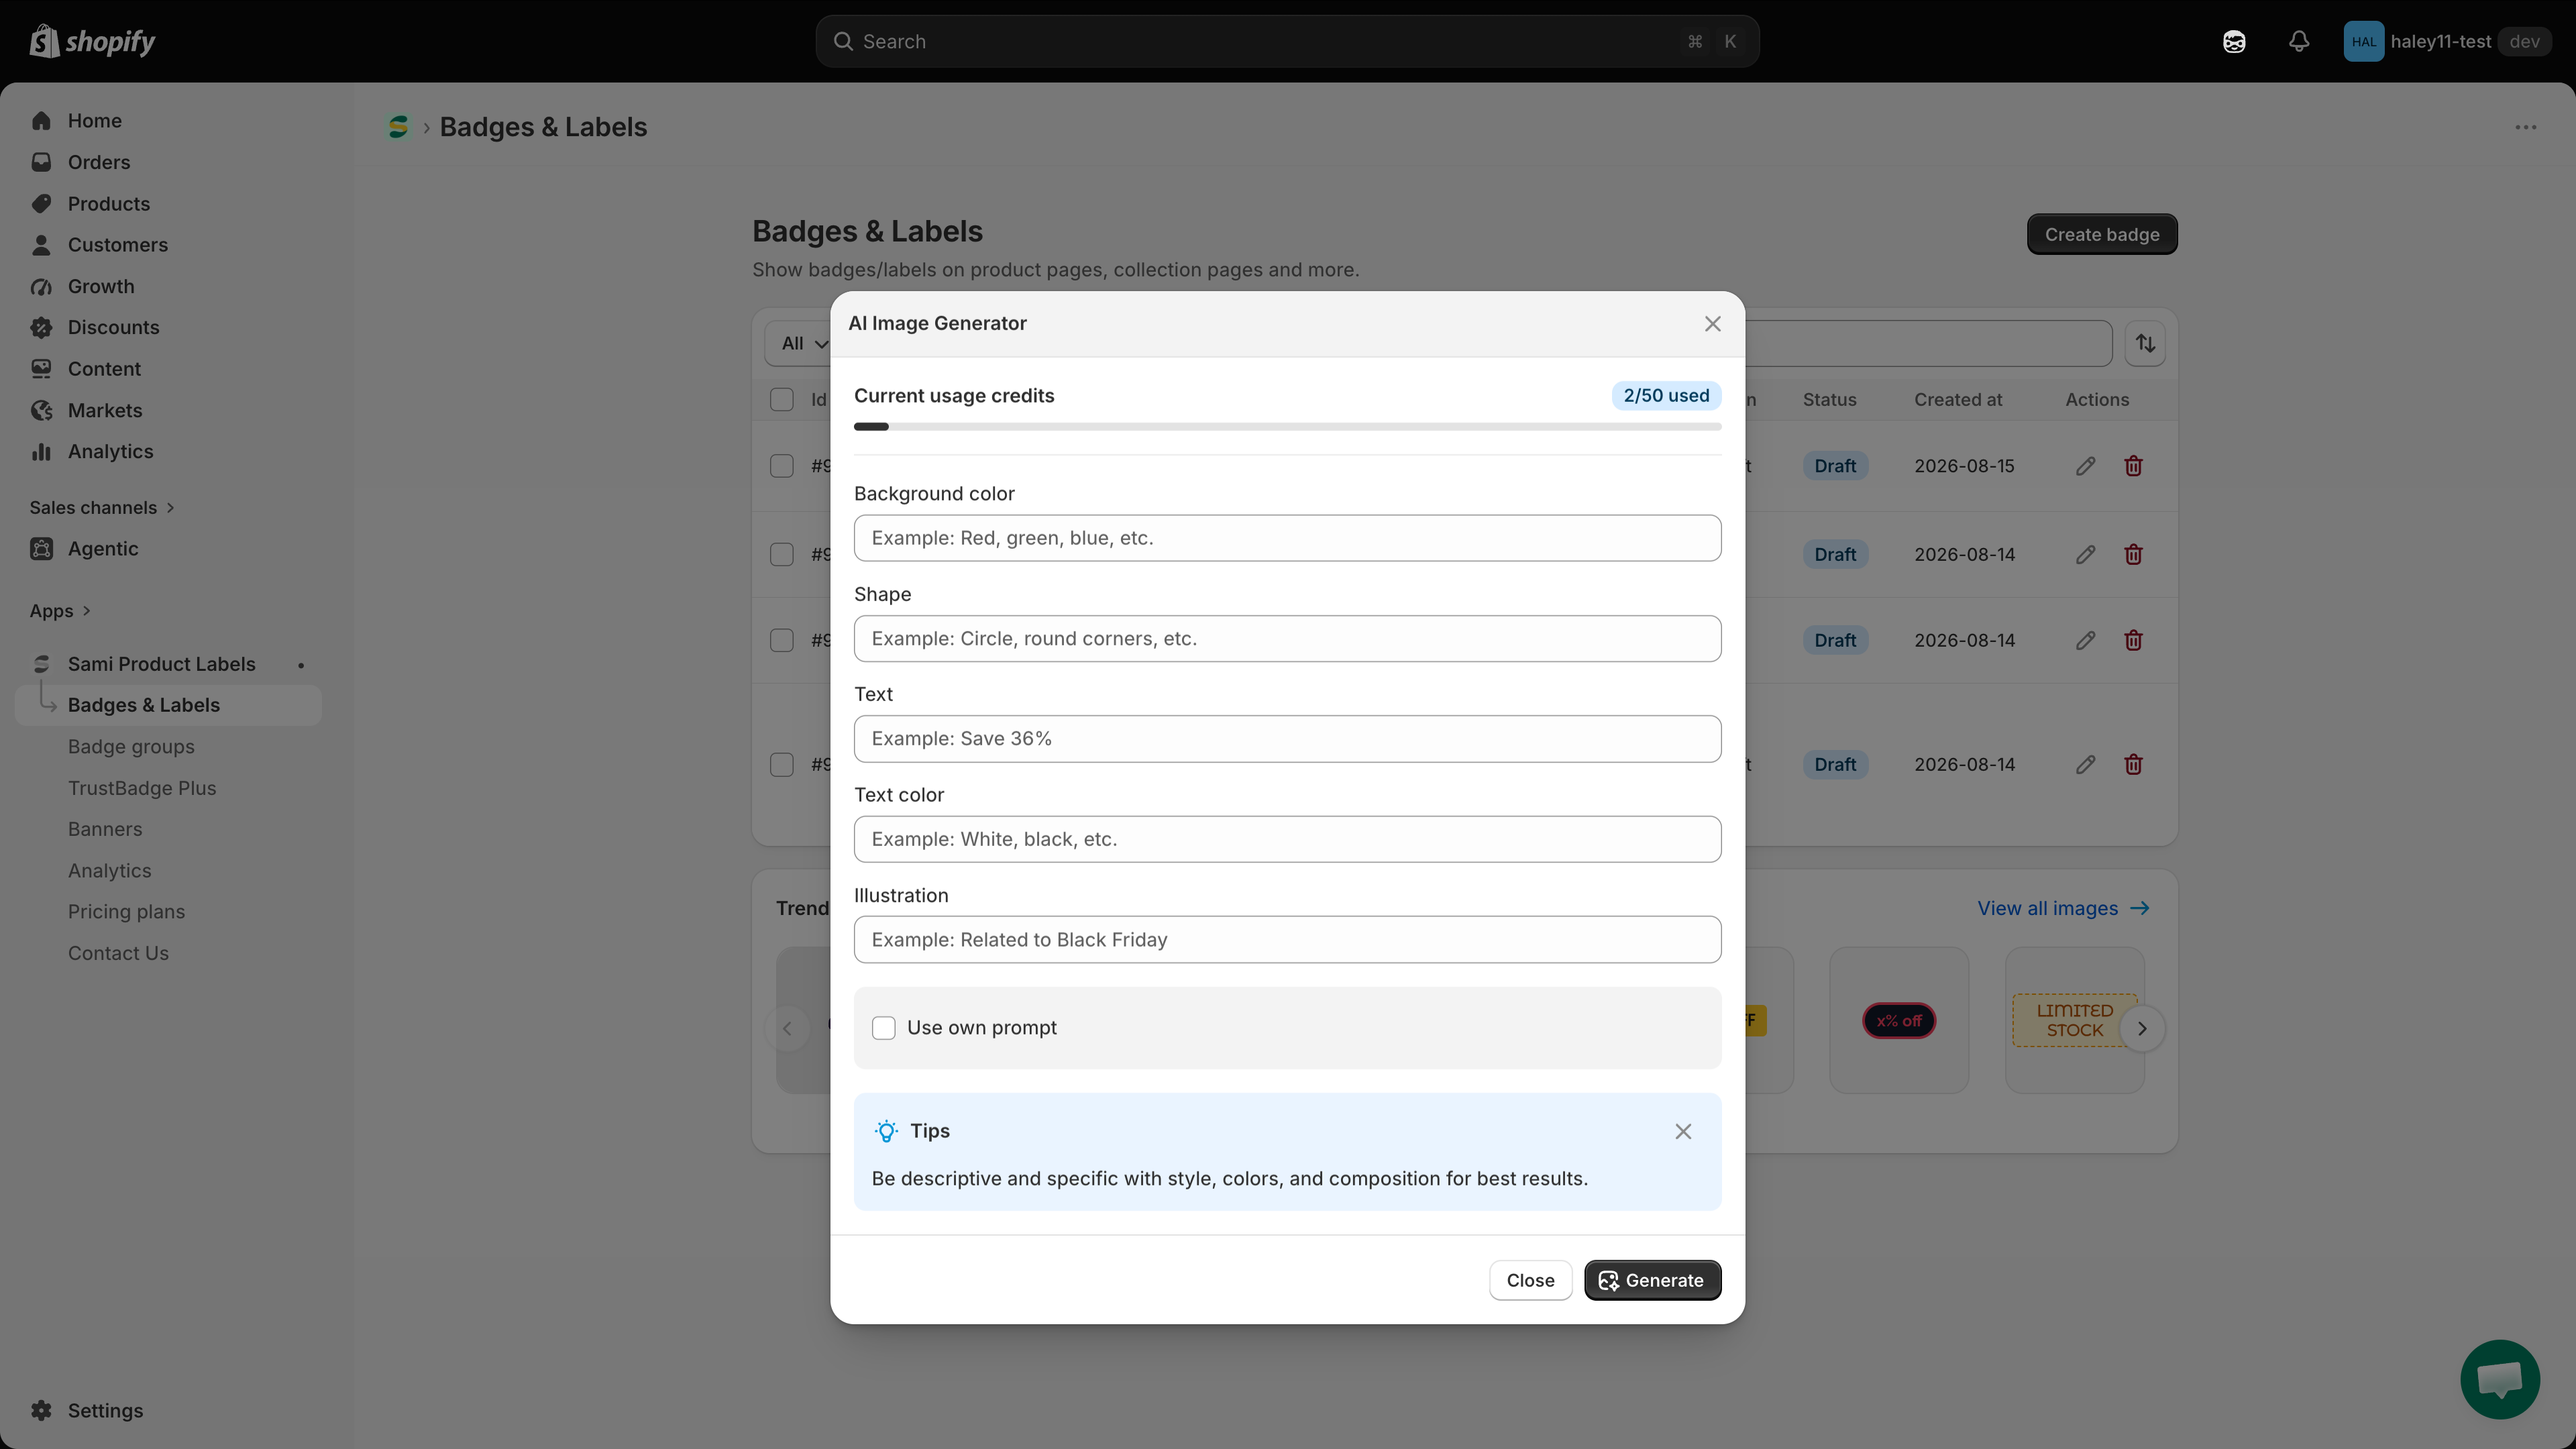
Task: Edit the badge created 2026-08-15
Action: pos(2085,466)
